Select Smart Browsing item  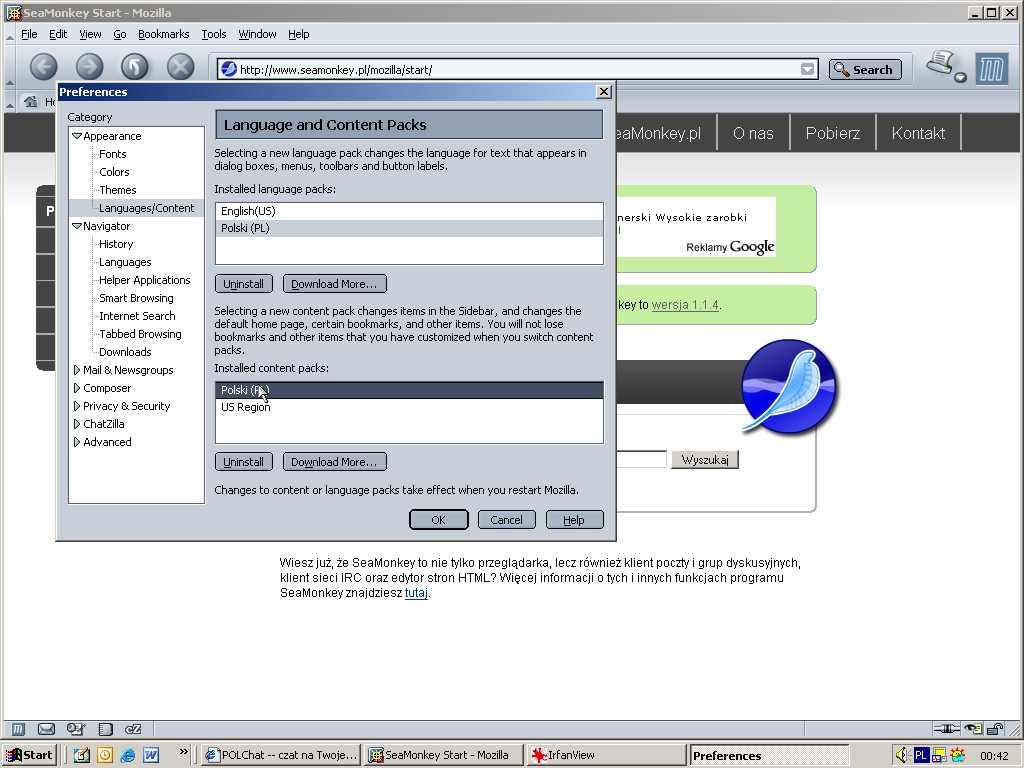tap(136, 298)
